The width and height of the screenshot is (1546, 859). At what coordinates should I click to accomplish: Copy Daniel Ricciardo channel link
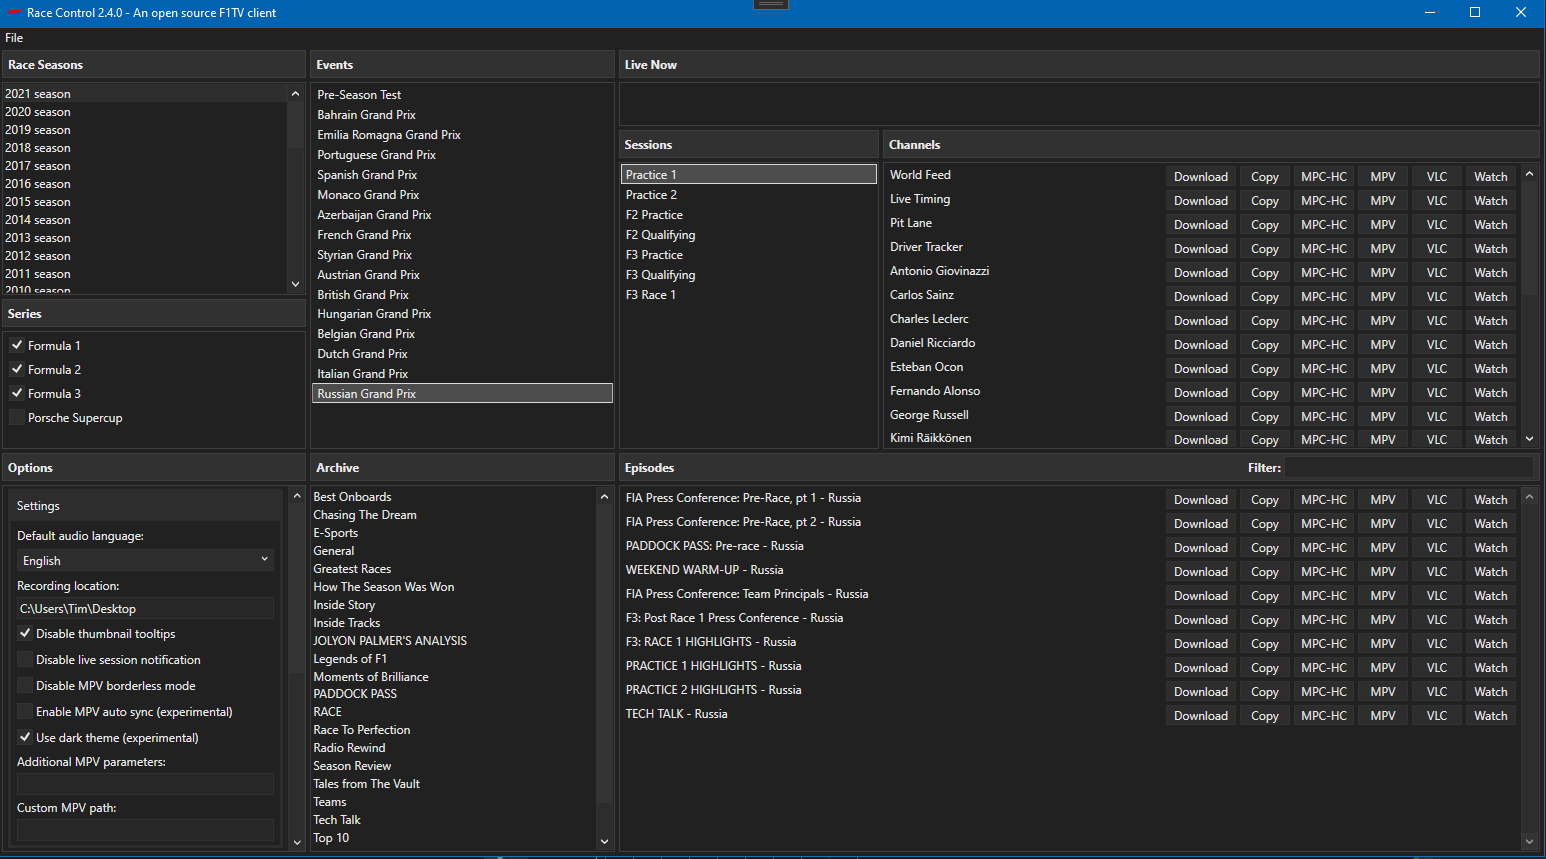[1265, 344]
